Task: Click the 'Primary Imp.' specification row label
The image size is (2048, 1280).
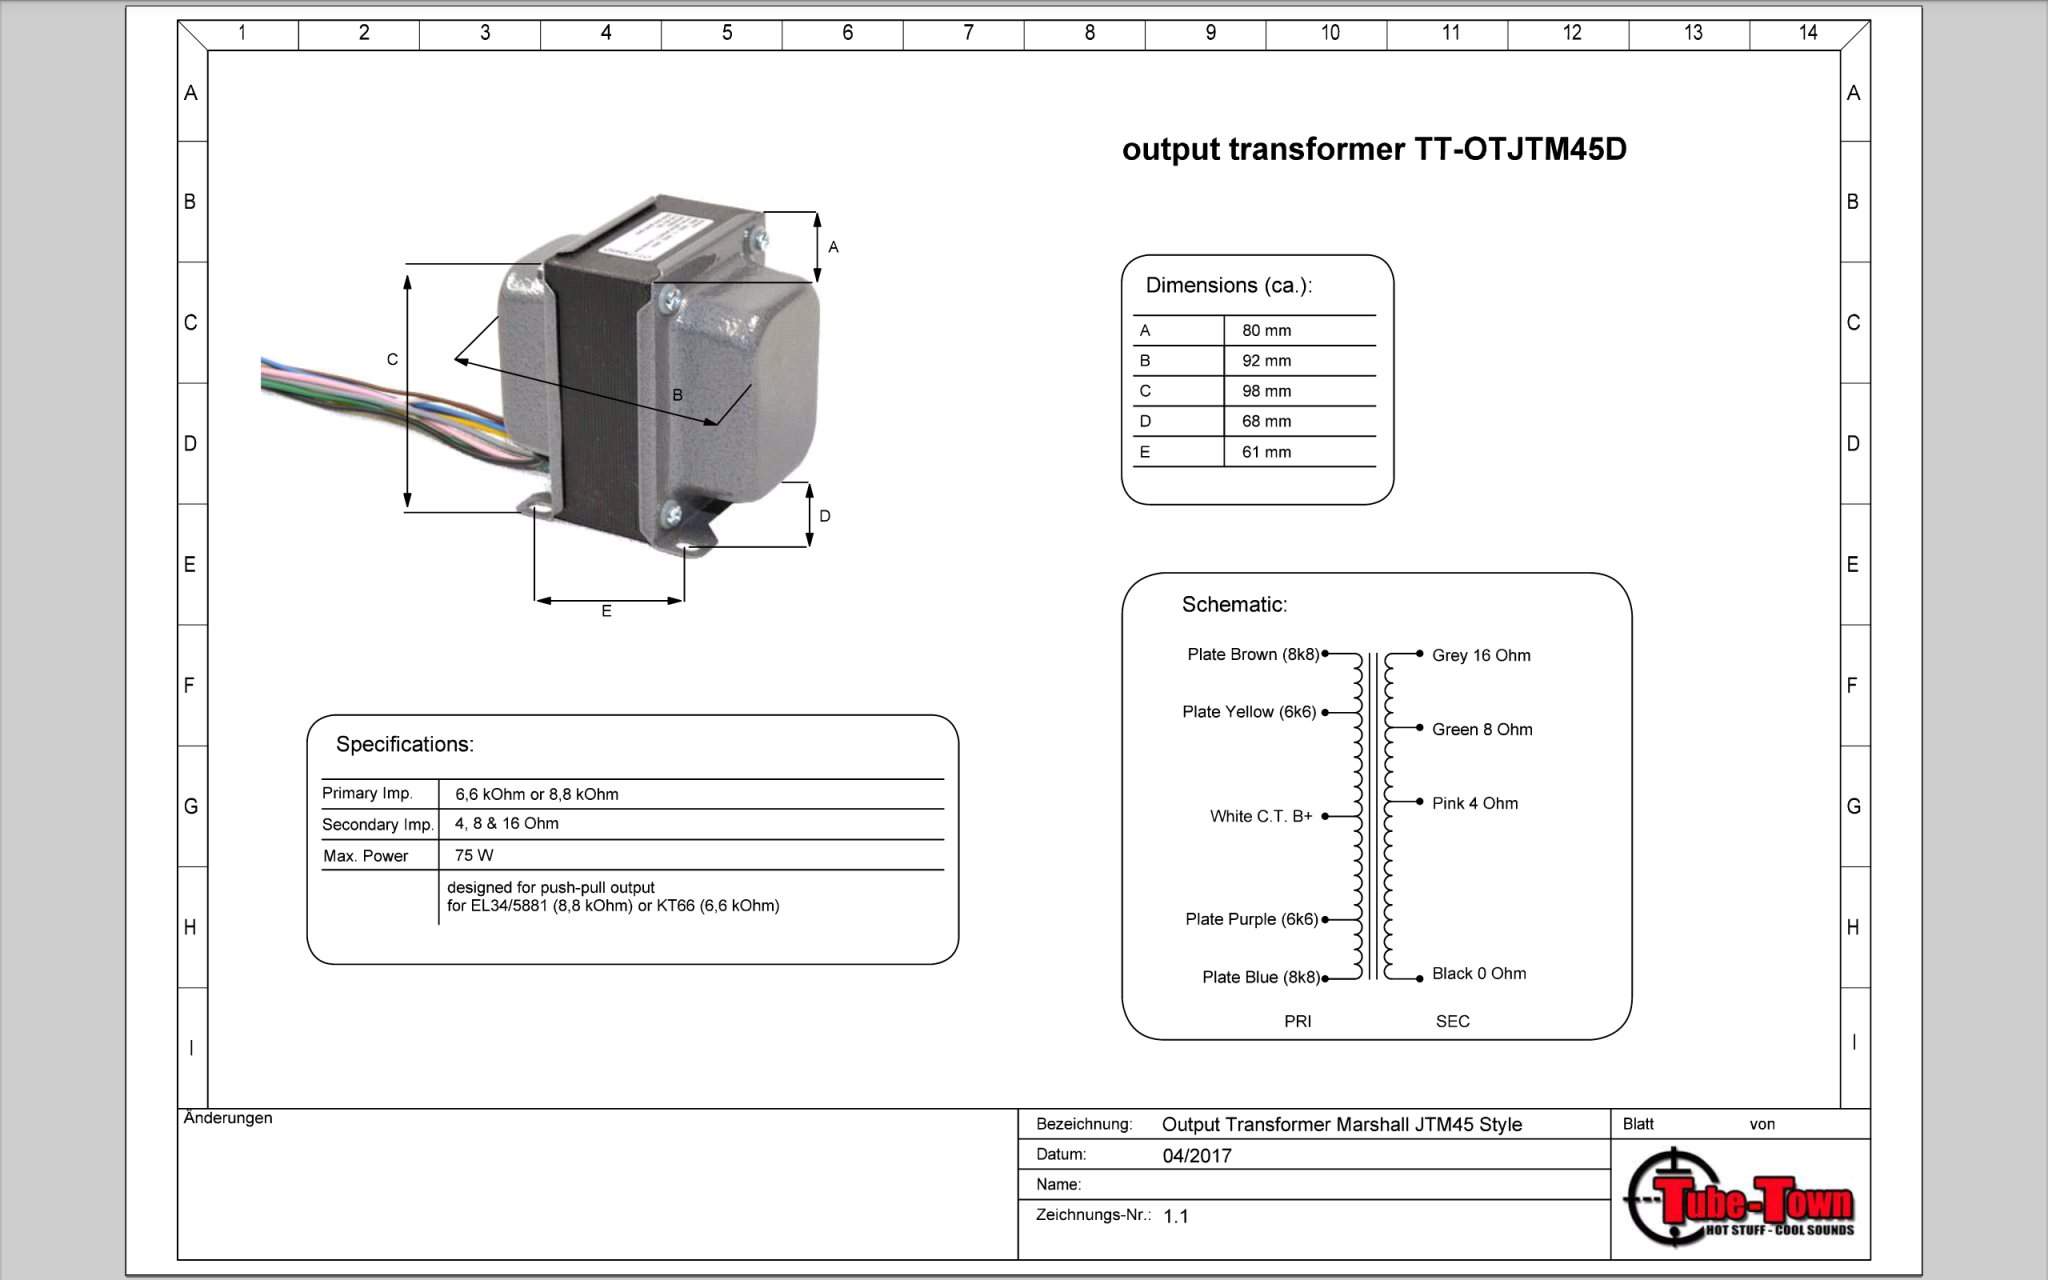Action: pos(367,794)
